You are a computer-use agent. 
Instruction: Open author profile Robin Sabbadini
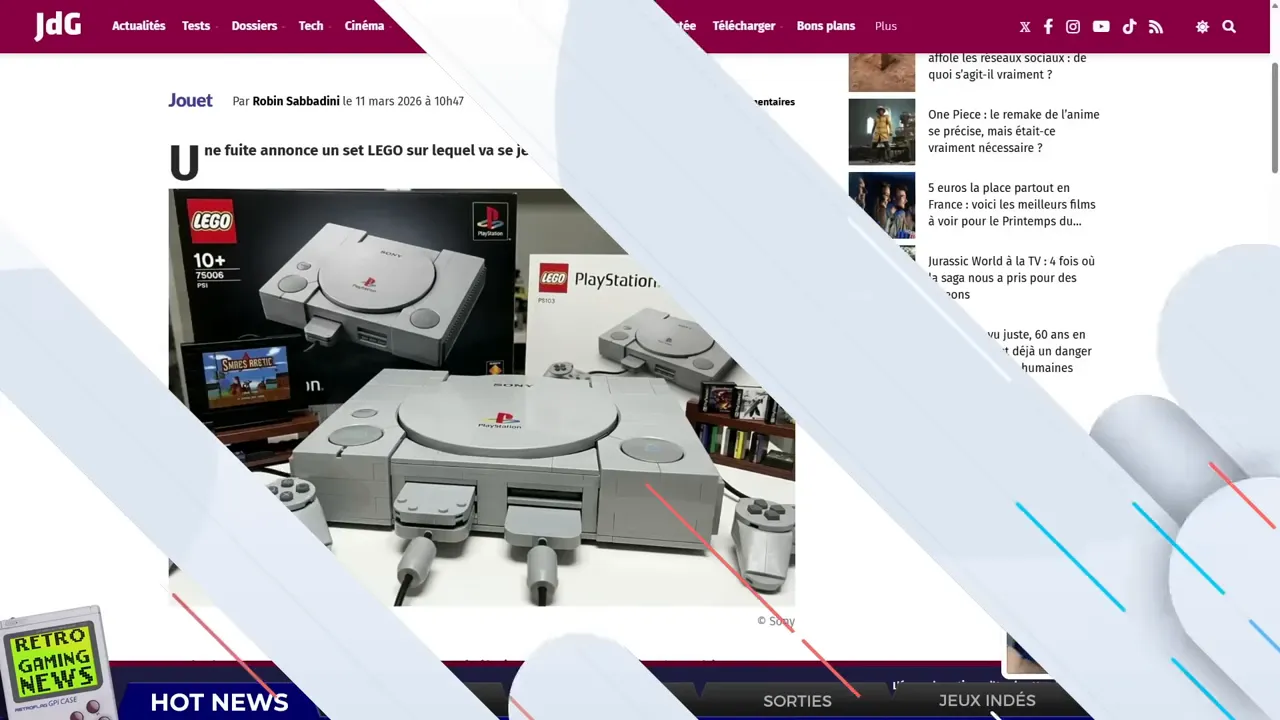click(x=295, y=101)
